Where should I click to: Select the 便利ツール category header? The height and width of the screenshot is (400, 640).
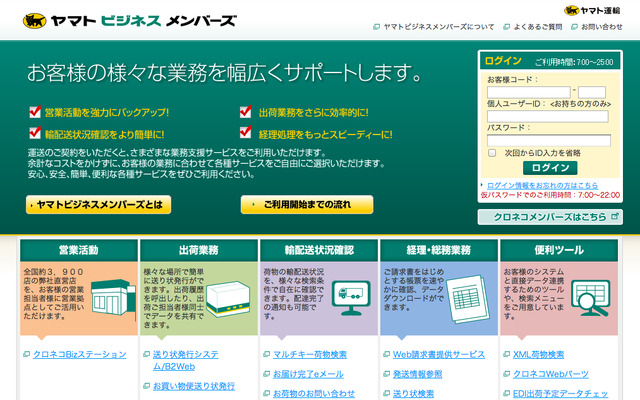click(559, 250)
